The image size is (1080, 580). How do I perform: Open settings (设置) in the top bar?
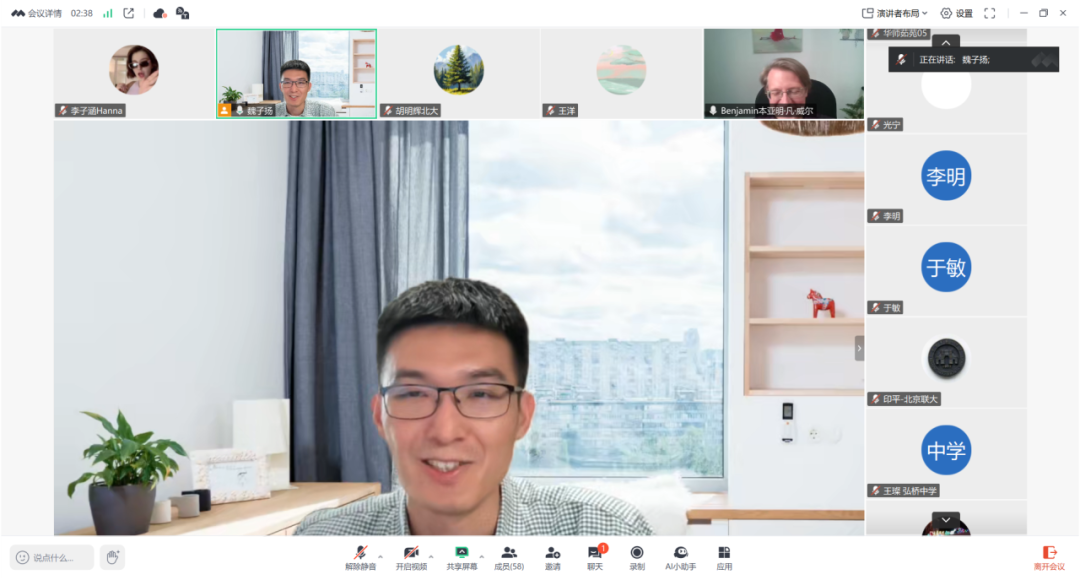pyautogui.click(x=956, y=13)
